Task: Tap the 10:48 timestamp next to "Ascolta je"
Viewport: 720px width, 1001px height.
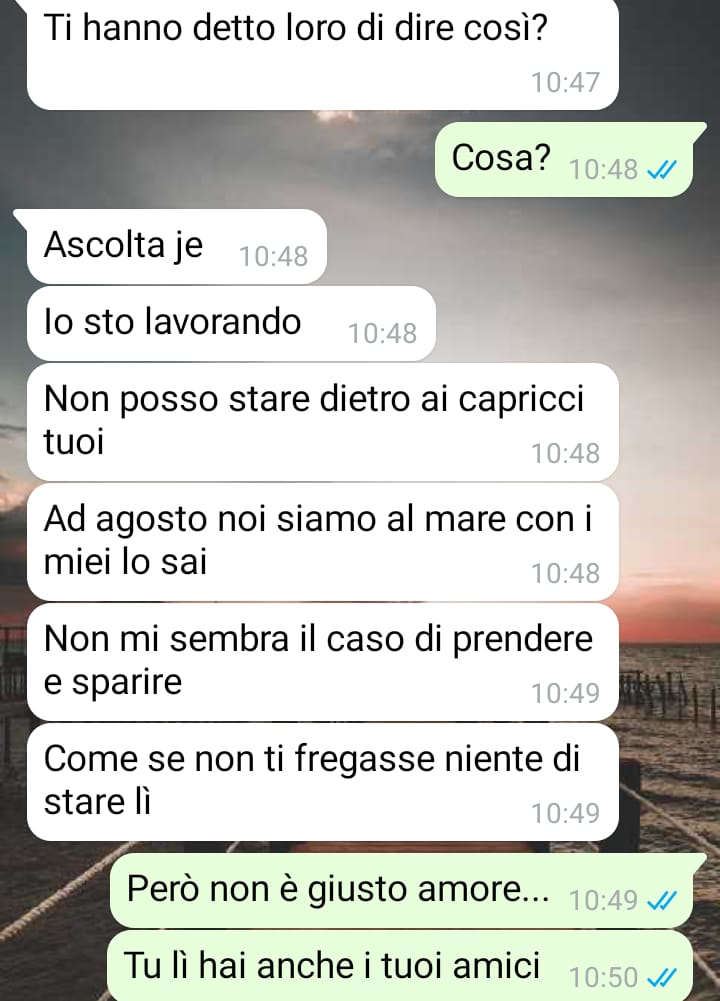Action: point(273,257)
